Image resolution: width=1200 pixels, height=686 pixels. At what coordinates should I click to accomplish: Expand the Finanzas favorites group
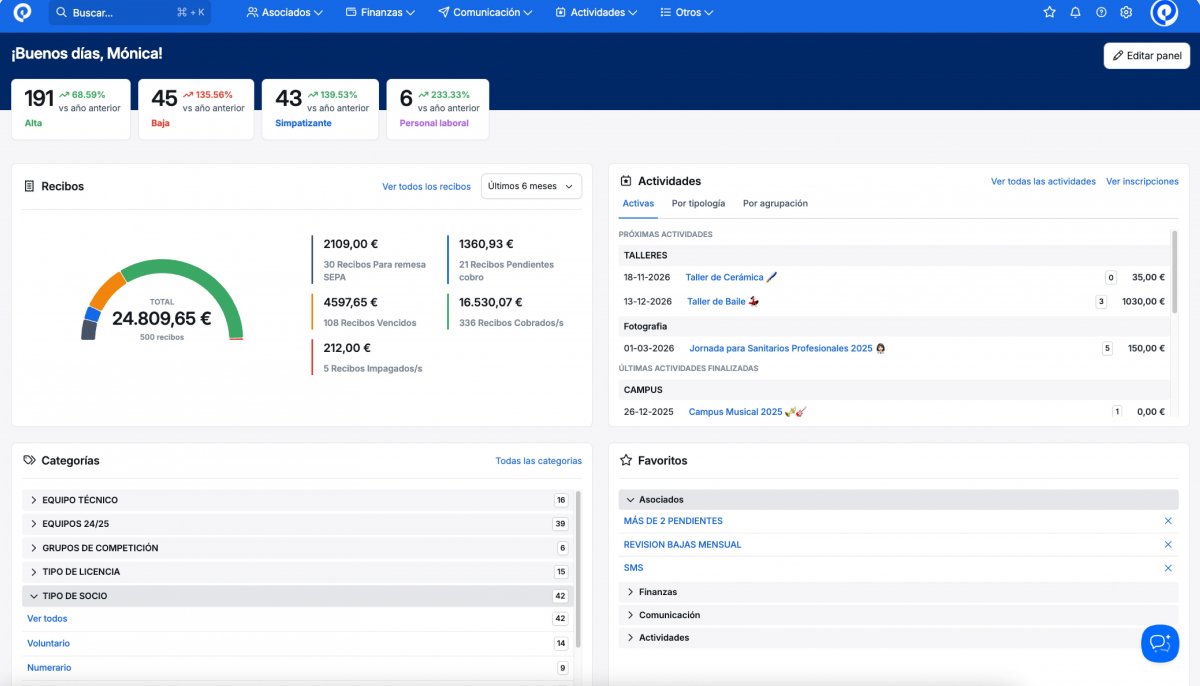point(631,592)
